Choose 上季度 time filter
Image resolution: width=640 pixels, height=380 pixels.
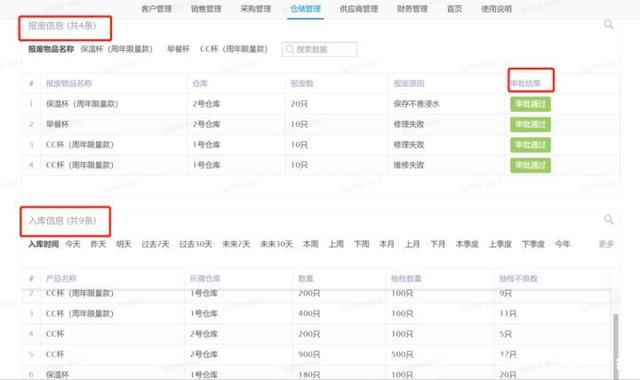coord(500,244)
